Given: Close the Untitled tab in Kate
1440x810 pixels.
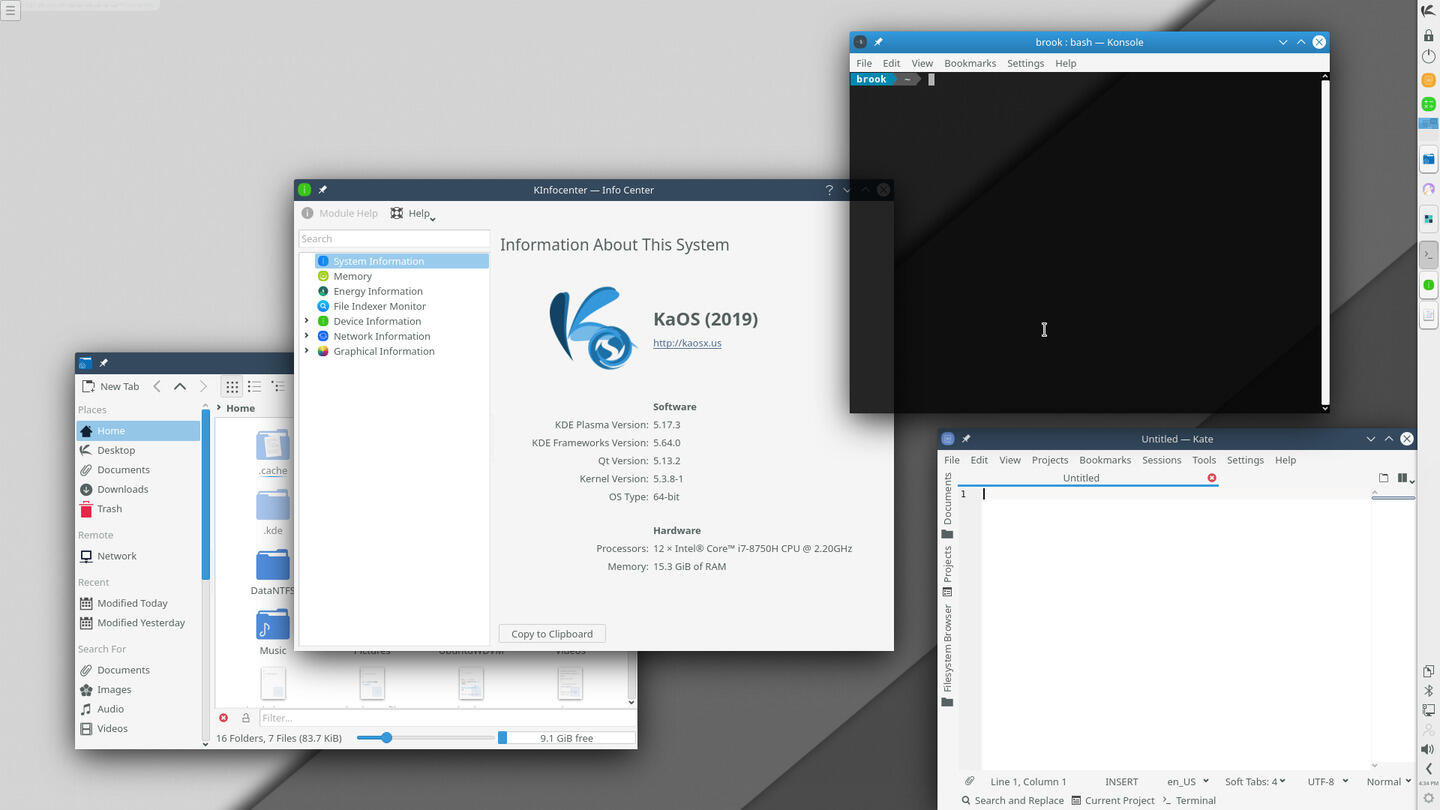Looking at the screenshot, I should 1212,478.
